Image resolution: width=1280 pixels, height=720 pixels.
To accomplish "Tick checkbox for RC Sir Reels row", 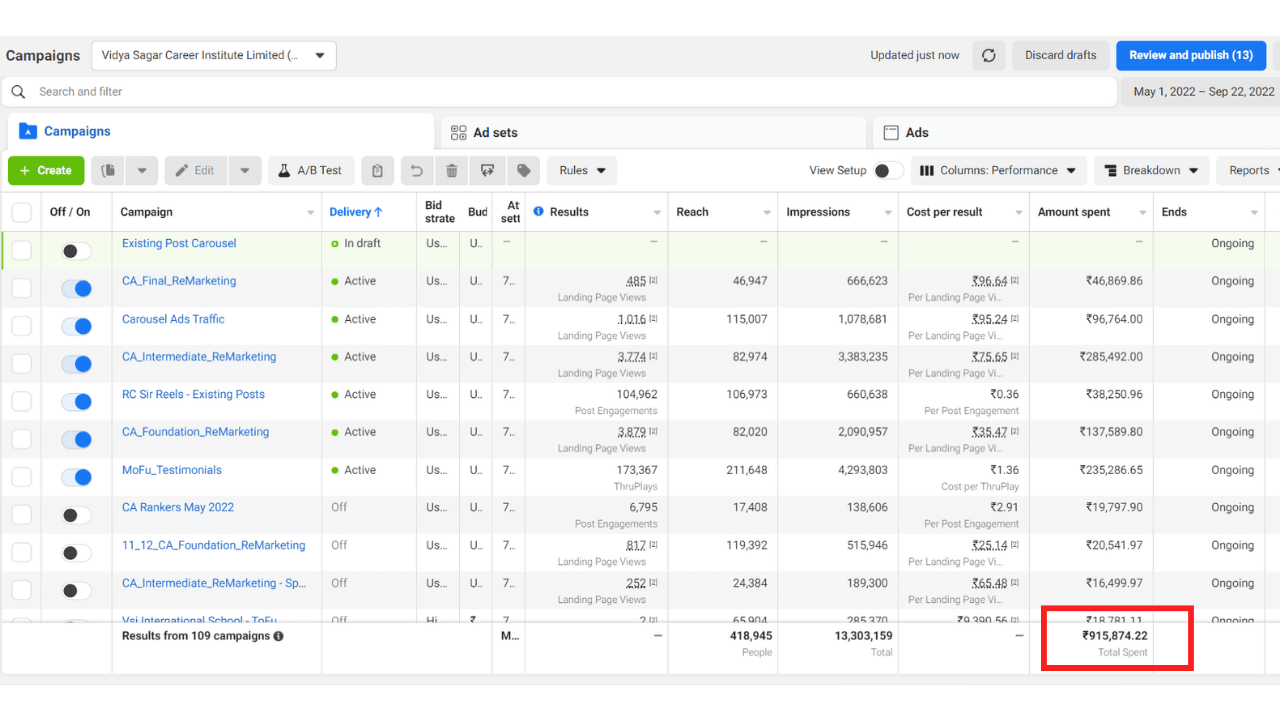I will (x=22, y=401).
